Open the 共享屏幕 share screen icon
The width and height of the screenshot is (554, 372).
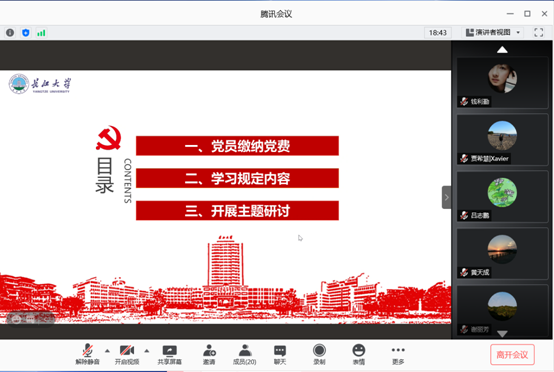click(170, 354)
